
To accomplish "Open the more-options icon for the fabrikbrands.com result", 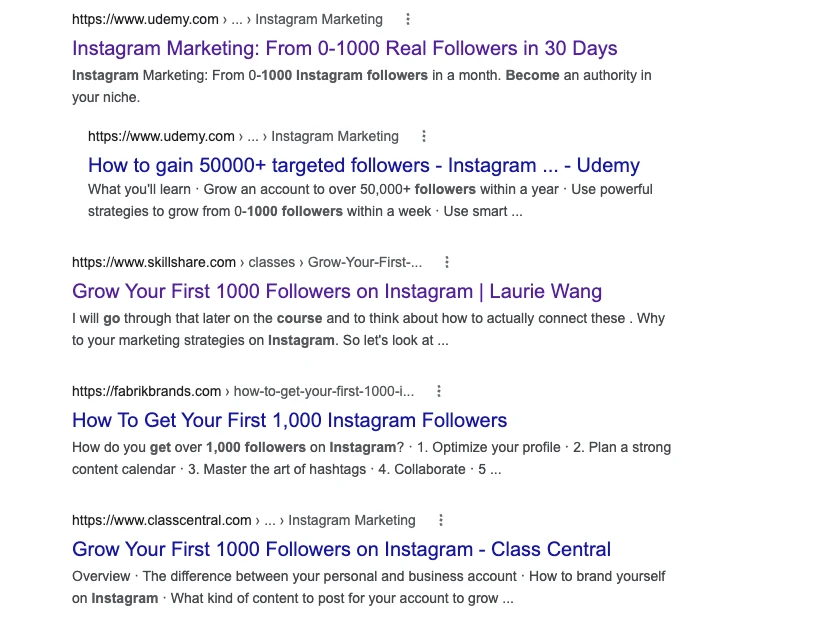I will tap(438, 391).
